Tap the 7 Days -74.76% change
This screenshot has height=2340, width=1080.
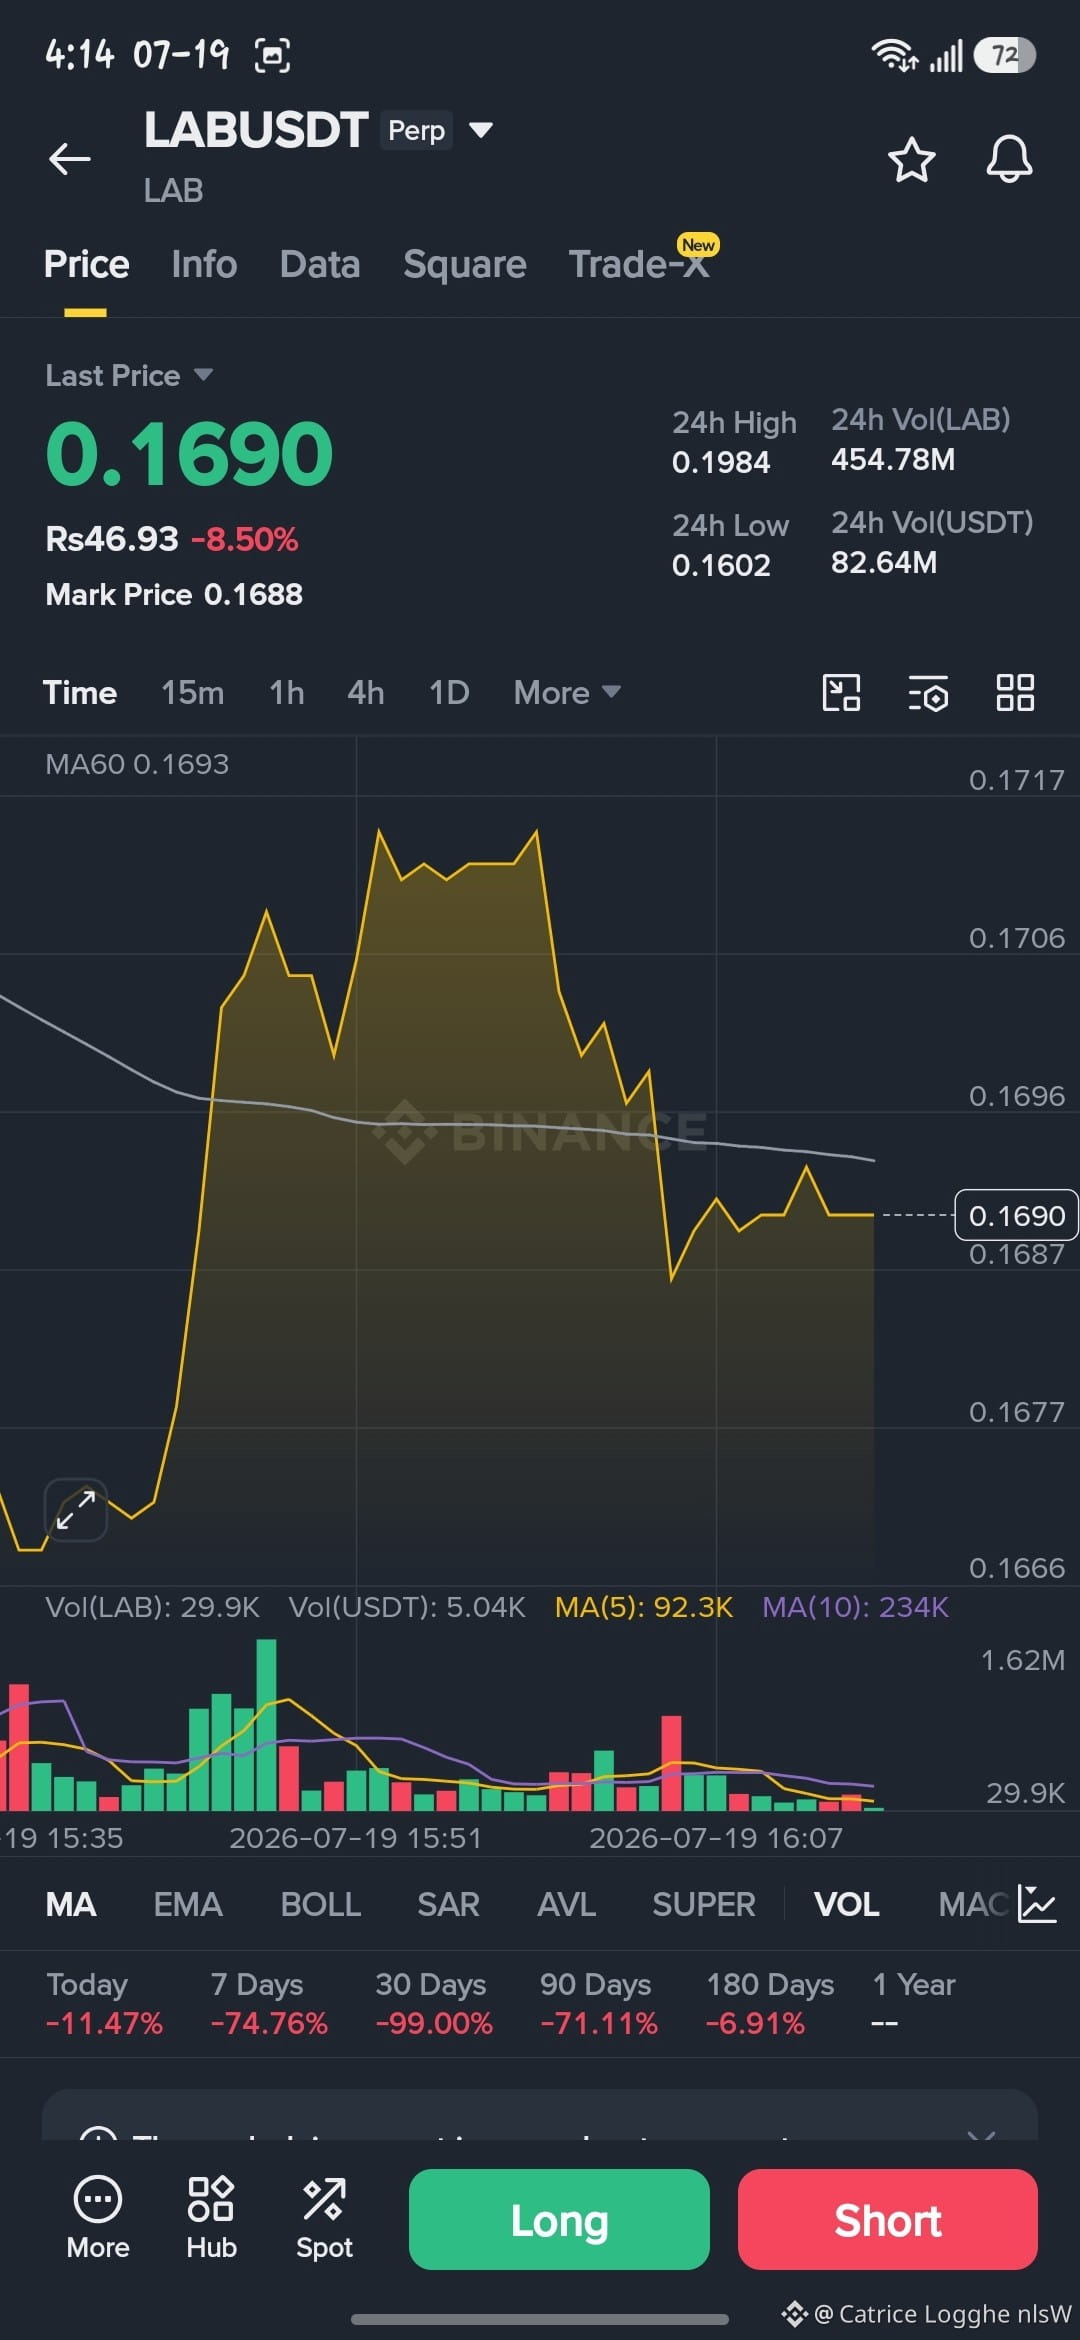(269, 2004)
